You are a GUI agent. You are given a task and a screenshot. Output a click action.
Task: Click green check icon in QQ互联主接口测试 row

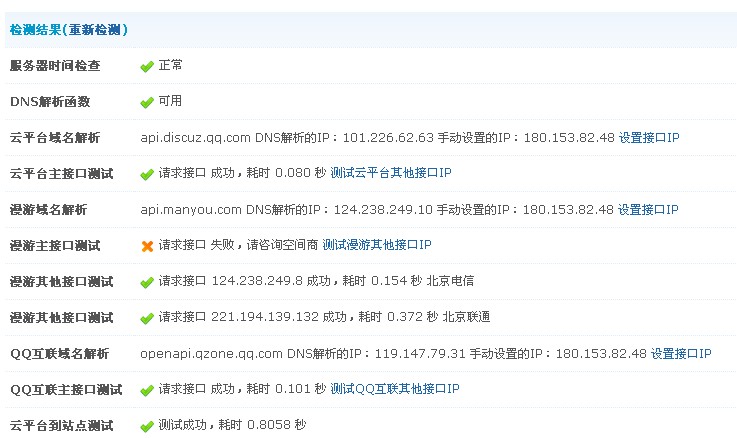(x=147, y=390)
